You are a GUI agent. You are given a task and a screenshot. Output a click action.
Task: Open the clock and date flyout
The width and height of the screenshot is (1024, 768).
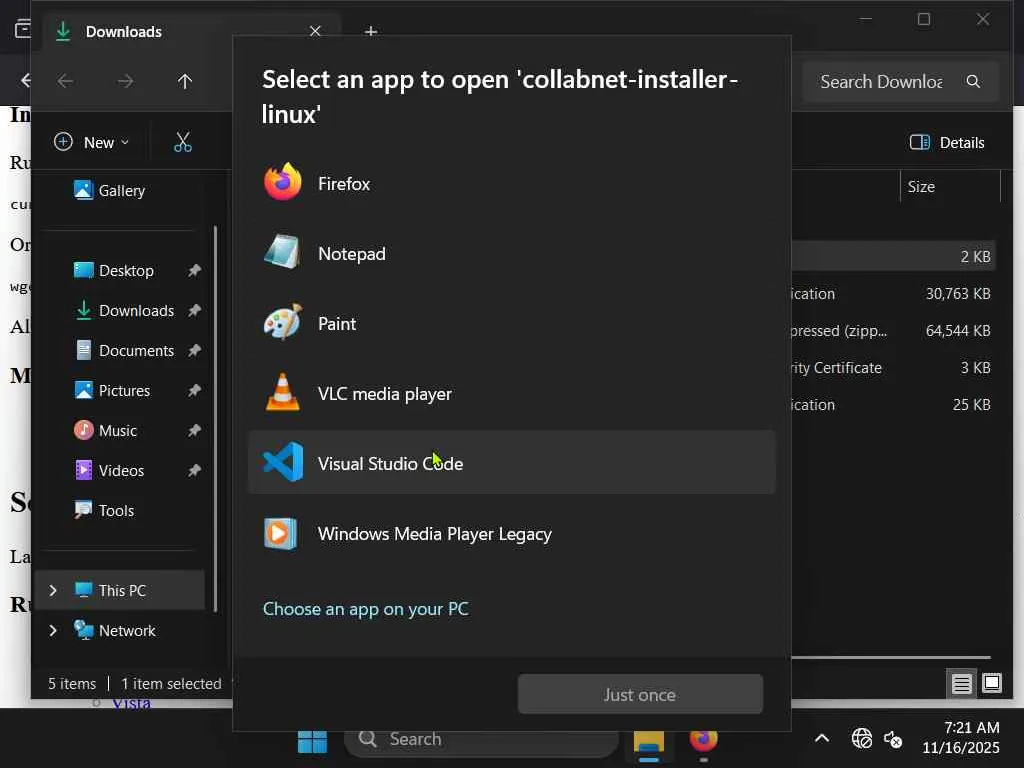click(x=961, y=738)
